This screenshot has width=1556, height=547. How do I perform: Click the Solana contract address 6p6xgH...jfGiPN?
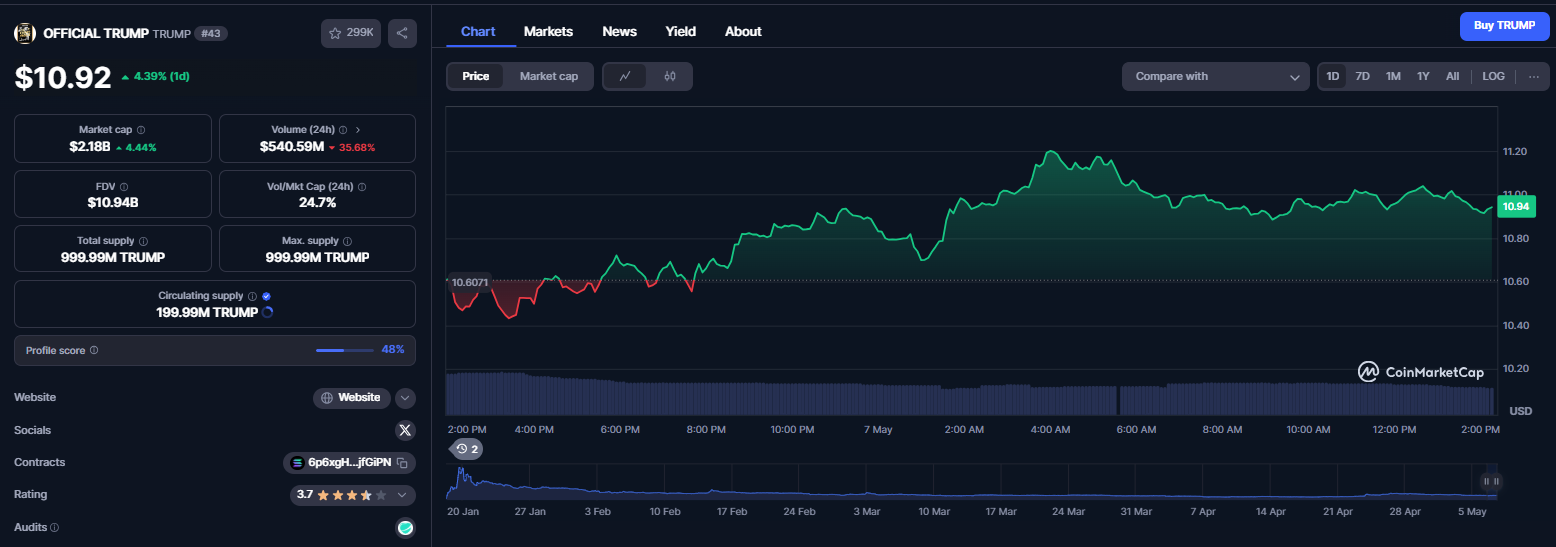[350, 462]
